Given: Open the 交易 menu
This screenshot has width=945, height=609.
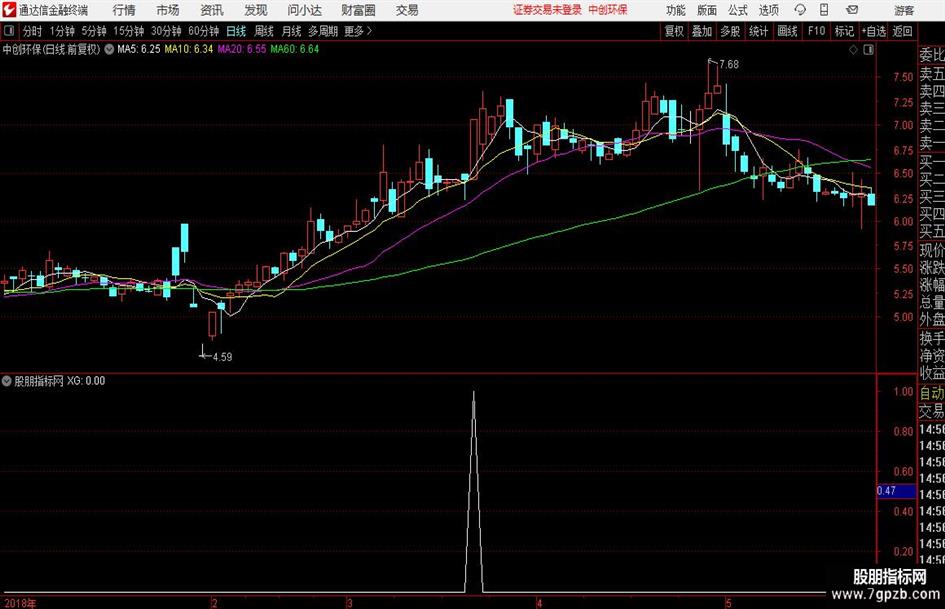Looking at the screenshot, I should coord(407,10).
